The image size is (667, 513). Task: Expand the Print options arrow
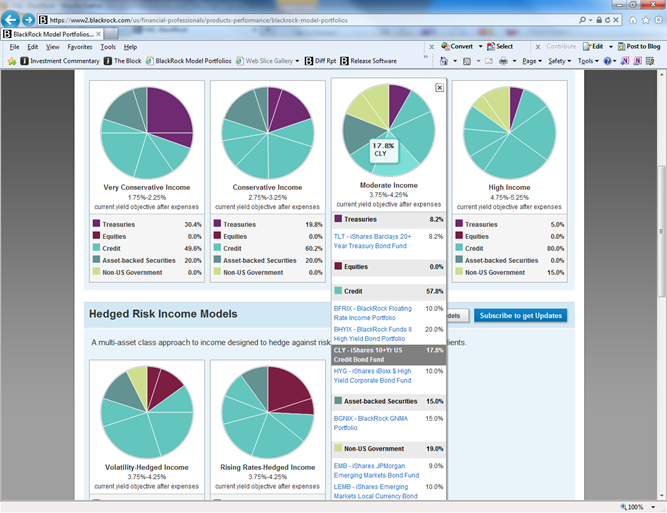(514, 61)
